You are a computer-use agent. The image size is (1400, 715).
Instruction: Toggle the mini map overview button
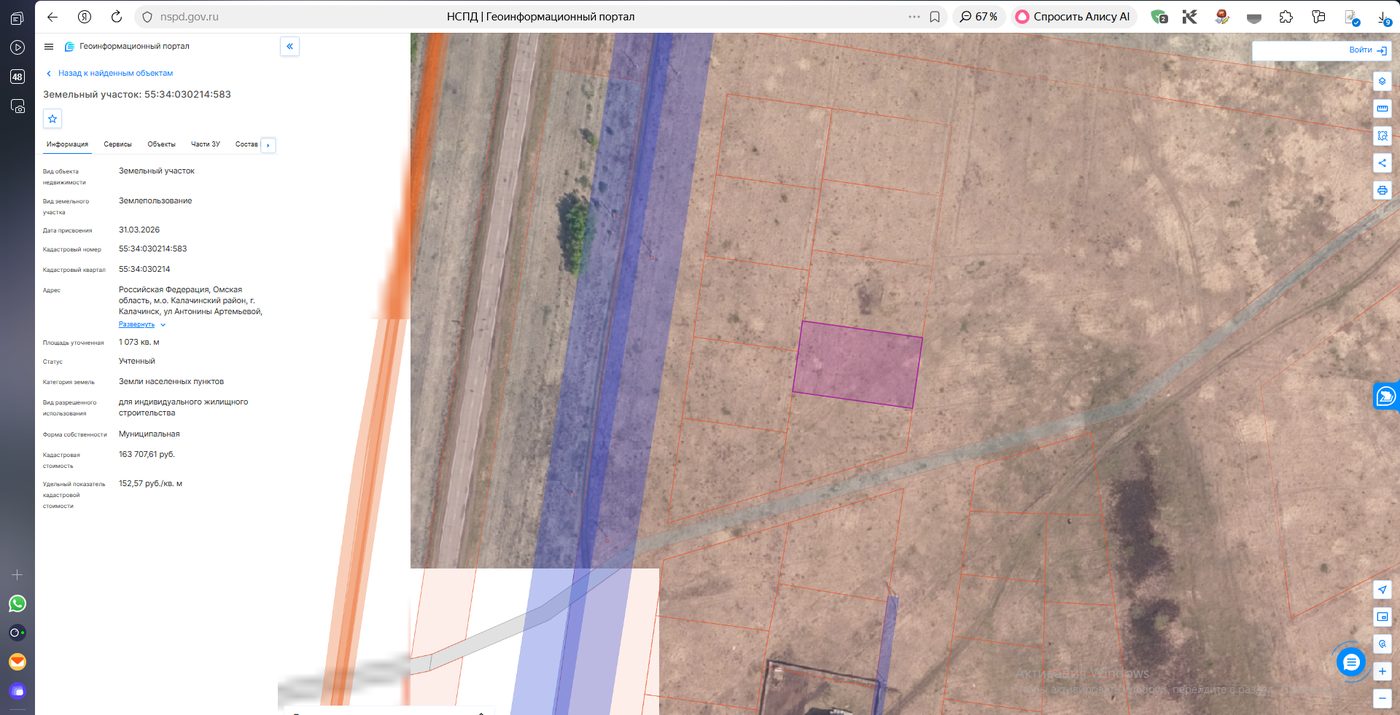click(x=1382, y=616)
